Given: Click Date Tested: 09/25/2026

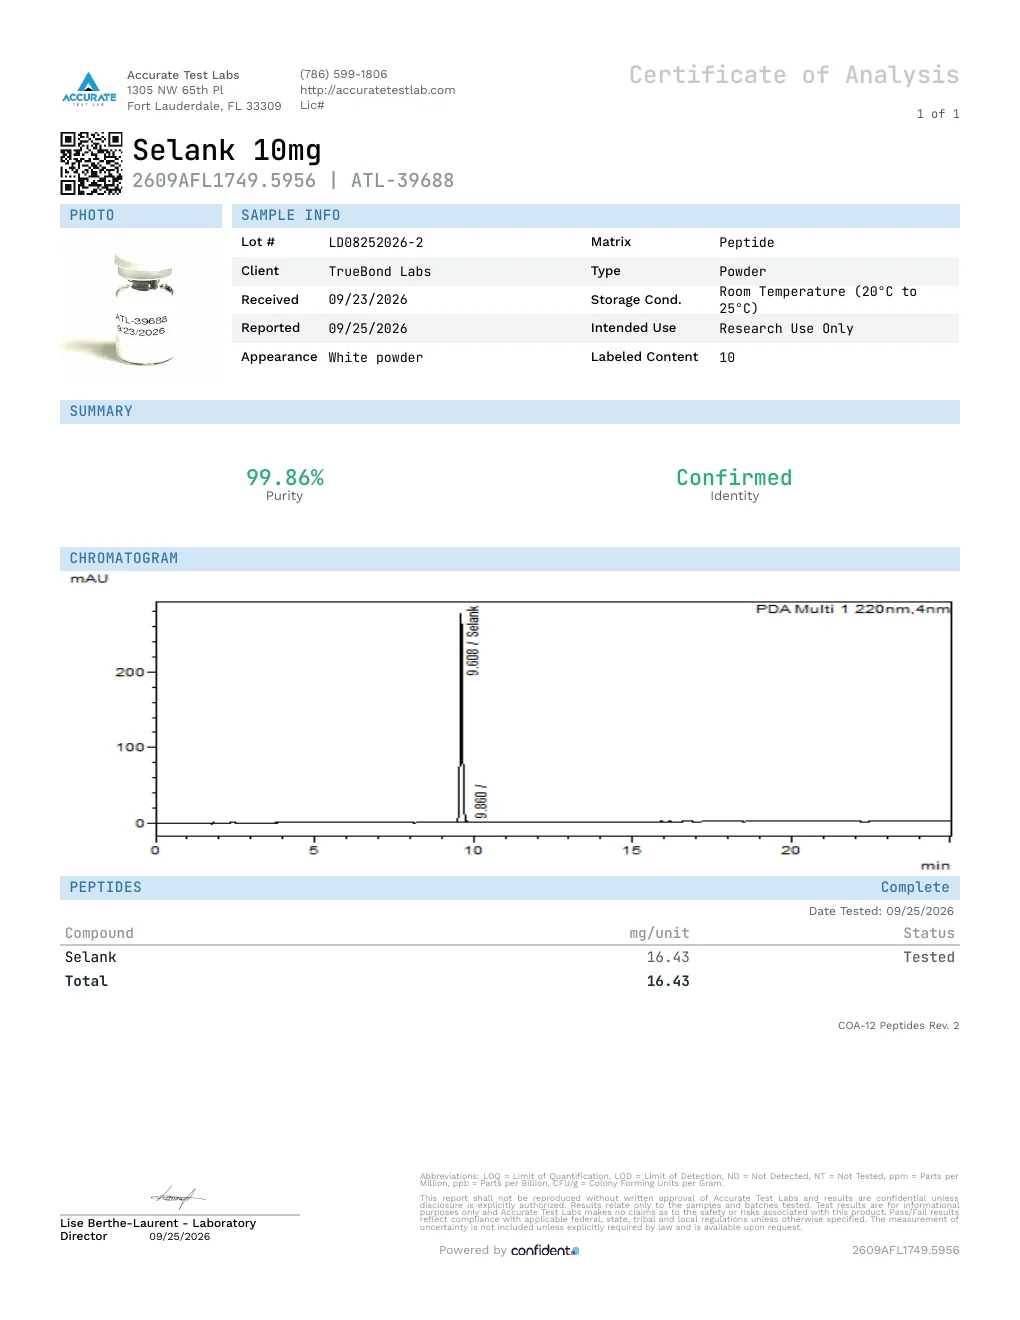Looking at the screenshot, I should pyautogui.click(x=881, y=911).
